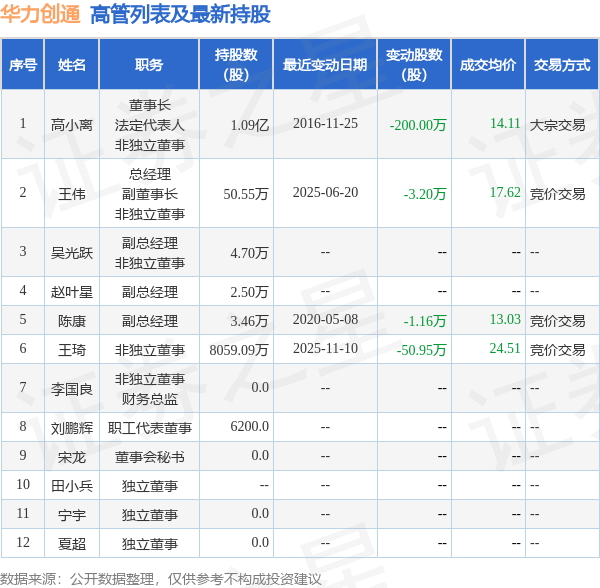
Task: Click the change value -1.16万
Action: 425,321
